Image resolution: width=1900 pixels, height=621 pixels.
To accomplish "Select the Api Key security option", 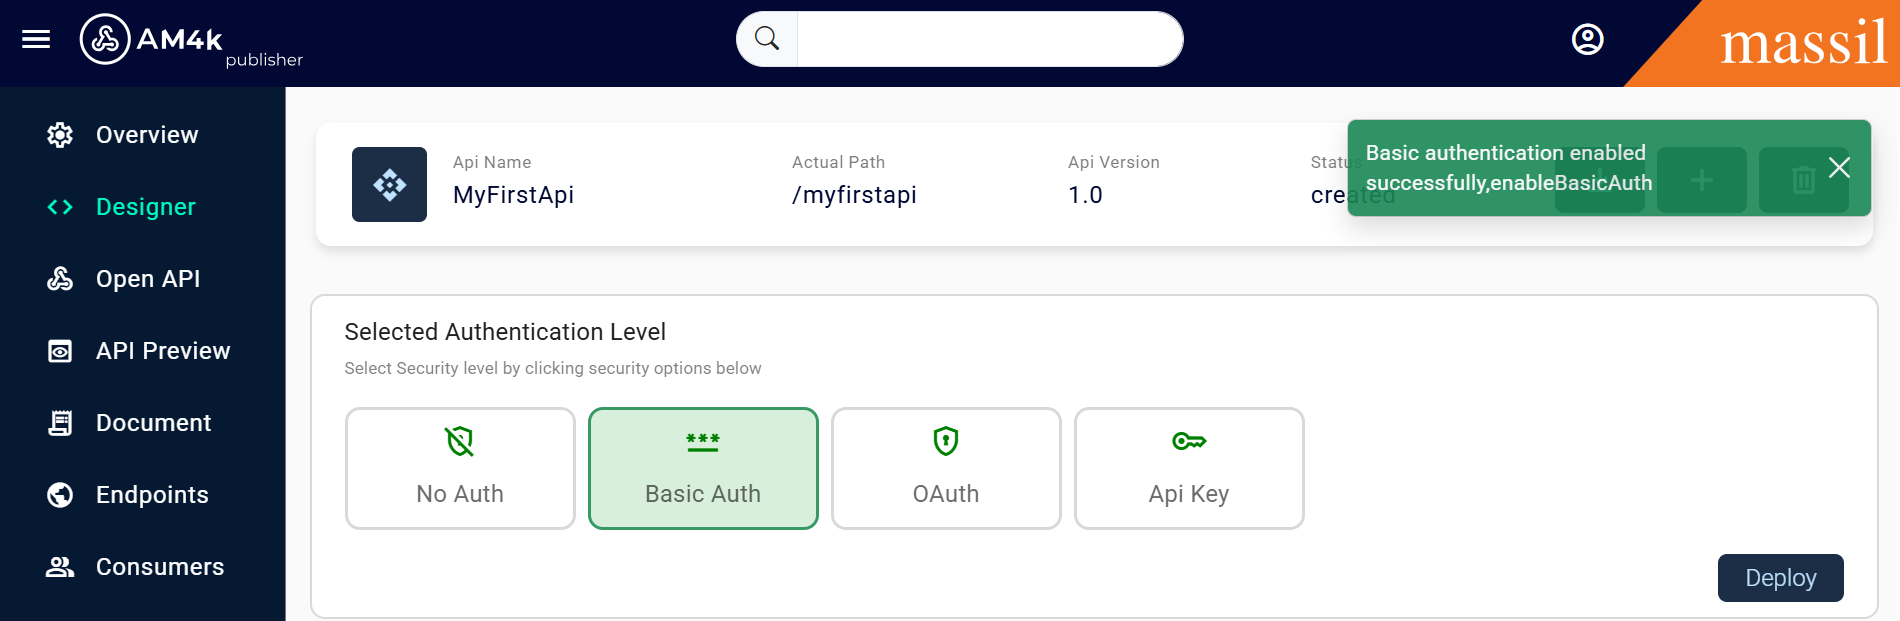I will tap(1189, 468).
